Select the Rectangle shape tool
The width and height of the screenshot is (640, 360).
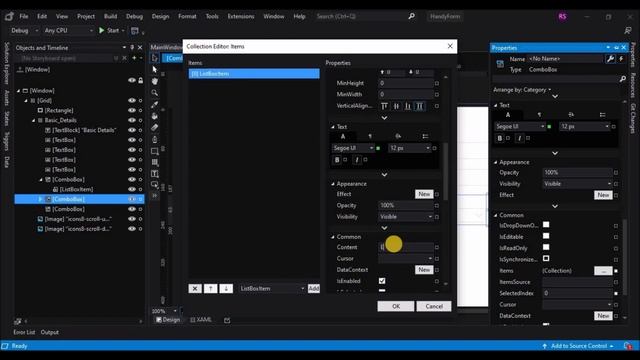click(155, 151)
